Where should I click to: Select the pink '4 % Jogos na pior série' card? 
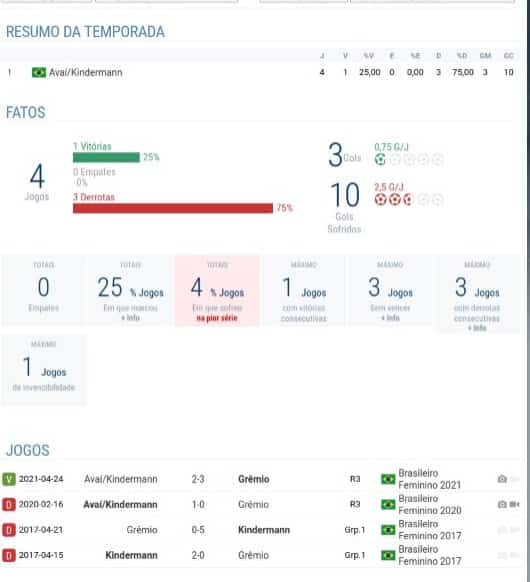pyautogui.click(x=217, y=290)
